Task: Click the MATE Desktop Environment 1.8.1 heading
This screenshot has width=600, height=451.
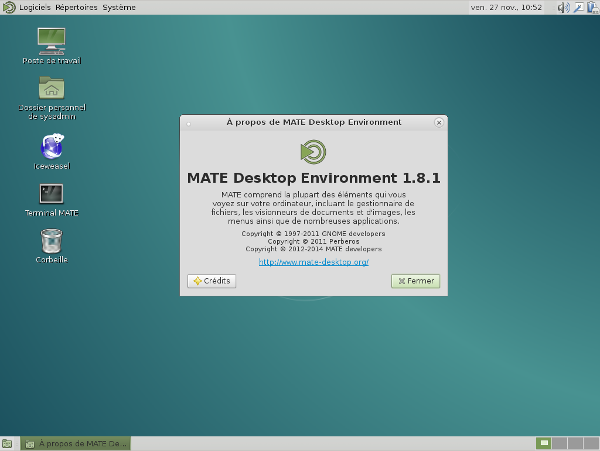Action: (313, 178)
